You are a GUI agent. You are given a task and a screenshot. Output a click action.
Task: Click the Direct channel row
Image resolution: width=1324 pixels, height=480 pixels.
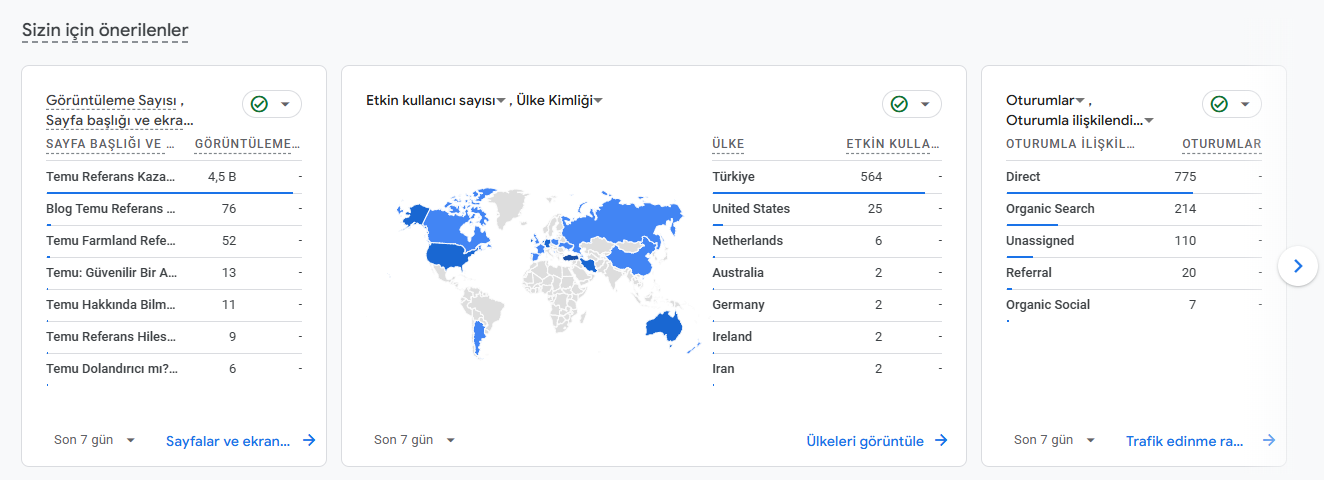pos(1134,177)
